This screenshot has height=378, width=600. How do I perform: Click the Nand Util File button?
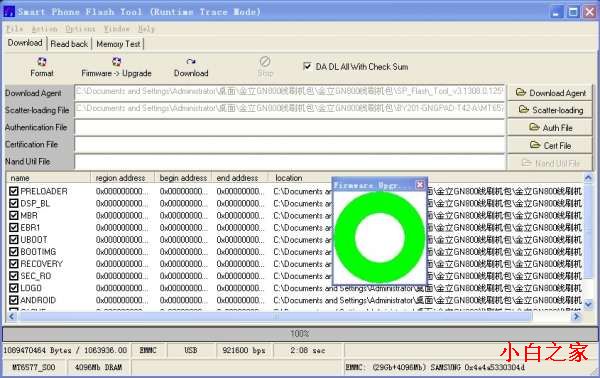550,163
